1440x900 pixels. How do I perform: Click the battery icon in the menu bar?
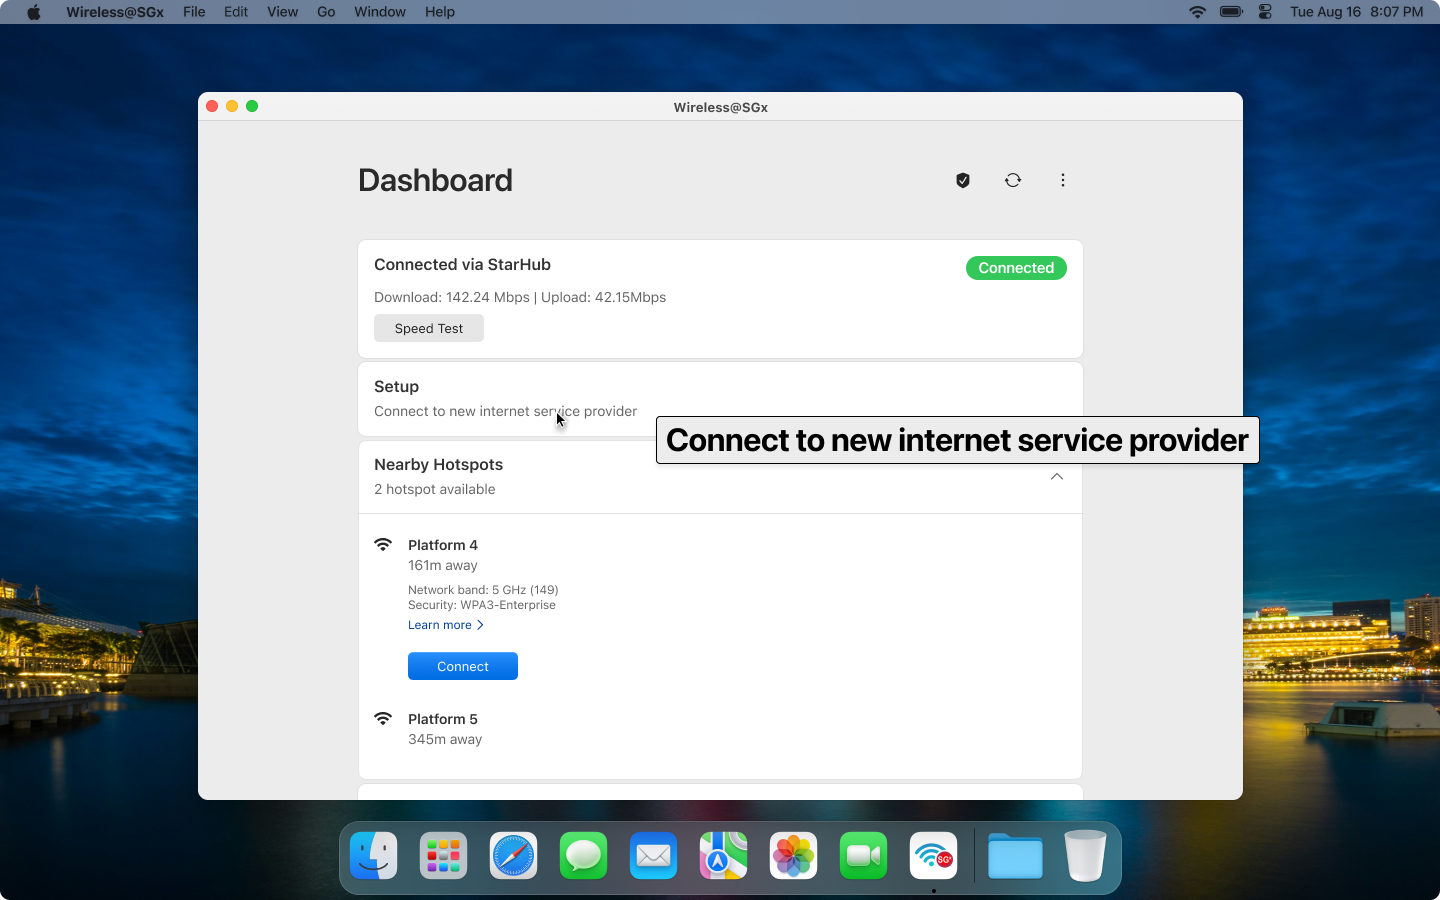pyautogui.click(x=1231, y=12)
